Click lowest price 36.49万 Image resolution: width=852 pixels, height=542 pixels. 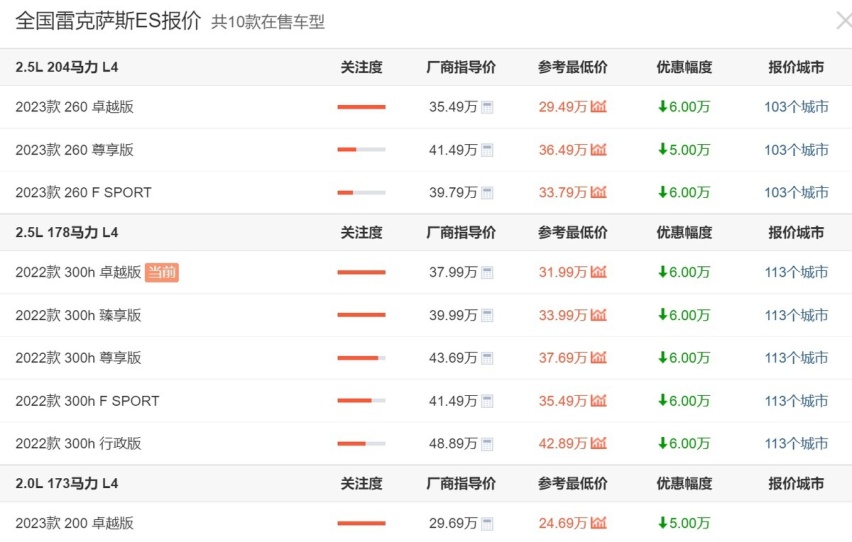pos(563,150)
